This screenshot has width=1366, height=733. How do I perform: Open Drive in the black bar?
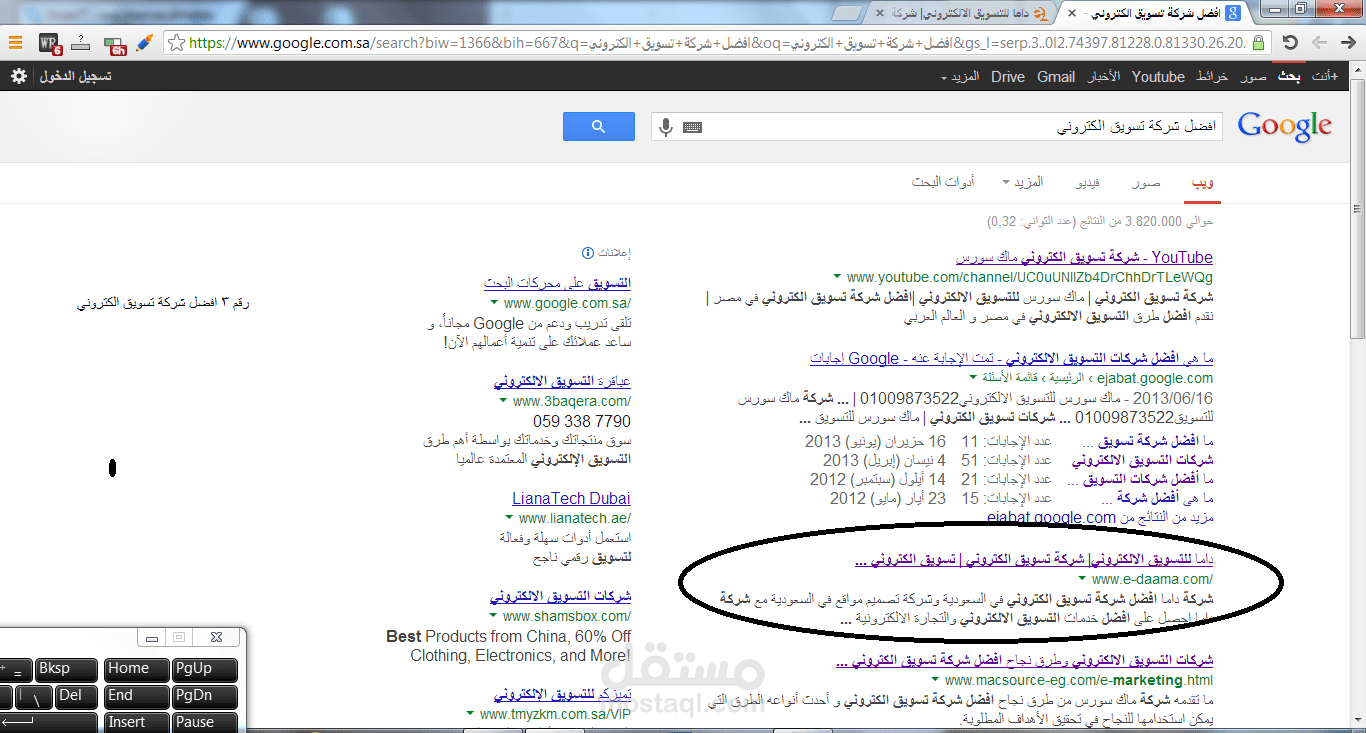click(1008, 77)
